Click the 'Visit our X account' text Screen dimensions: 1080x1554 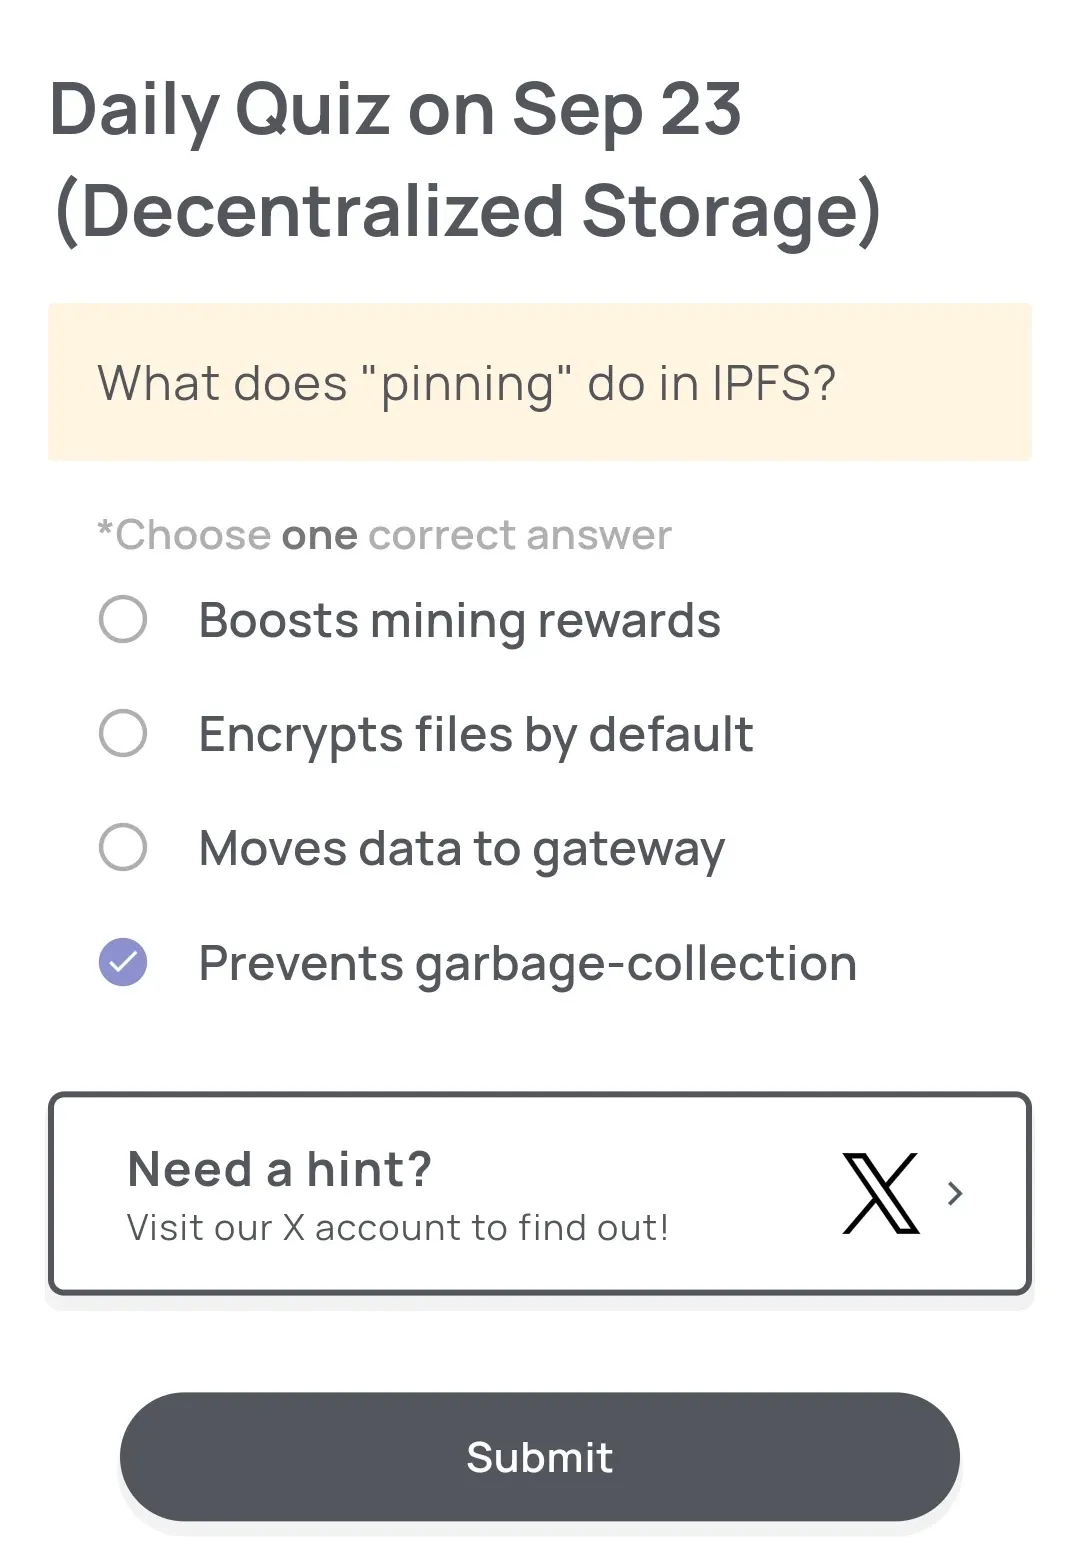[x=398, y=1227]
